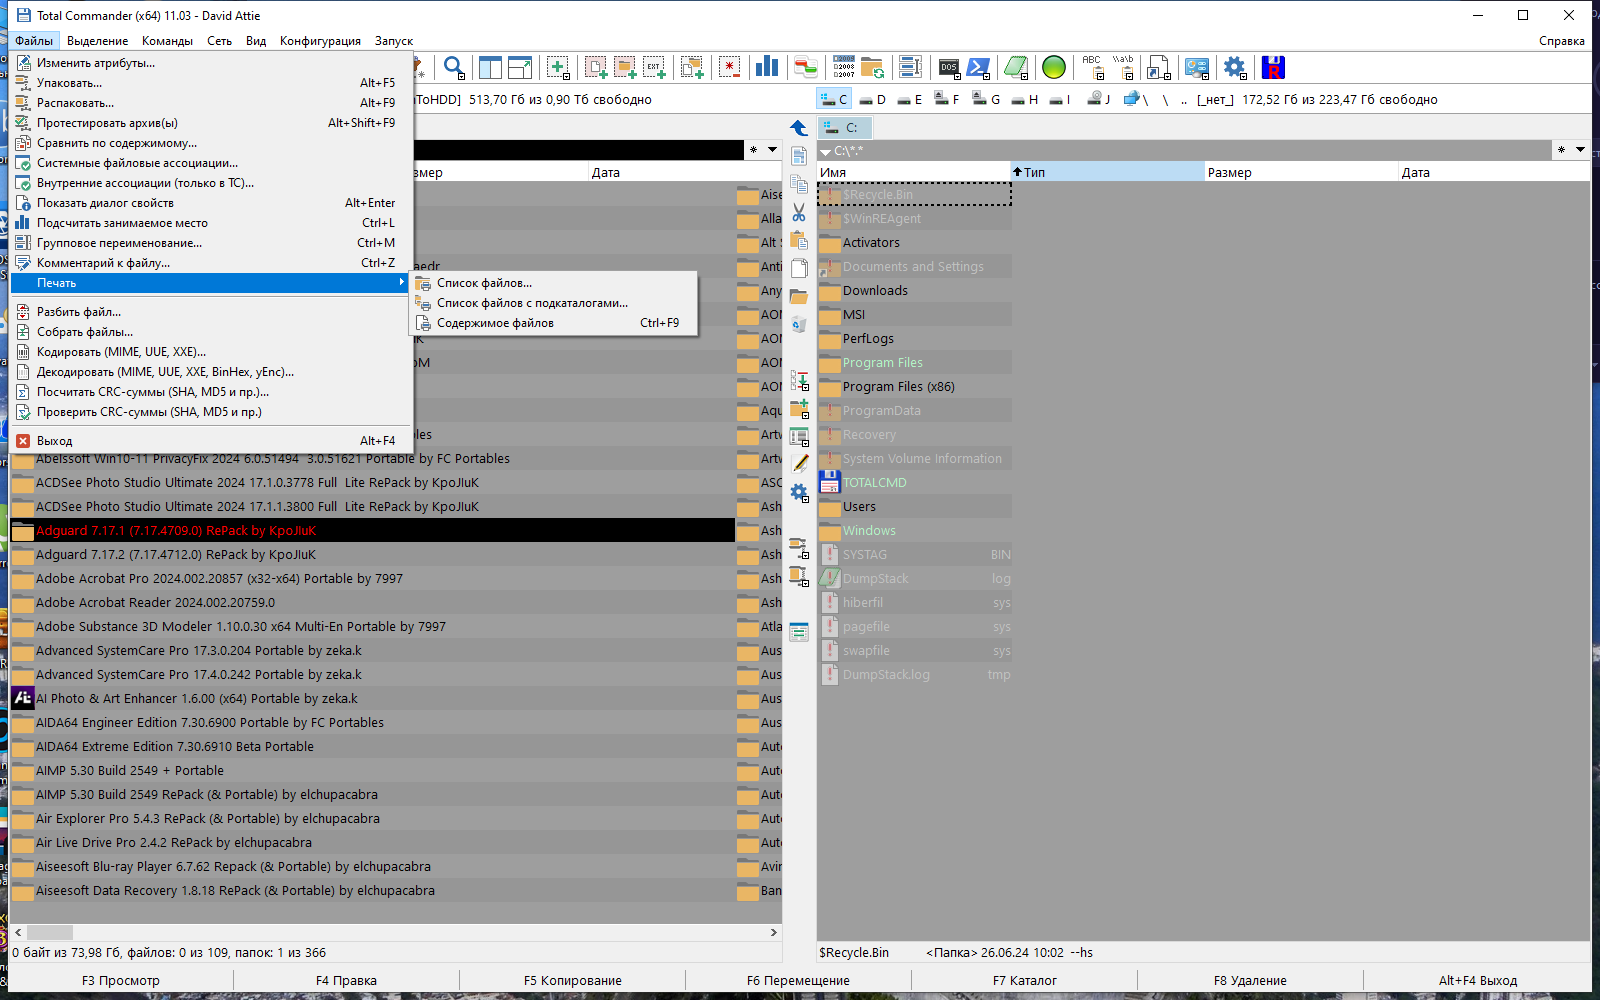Image resolution: width=1600 pixels, height=1000 pixels.
Task: Click the gear settings toolbar icon
Action: click(1236, 68)
